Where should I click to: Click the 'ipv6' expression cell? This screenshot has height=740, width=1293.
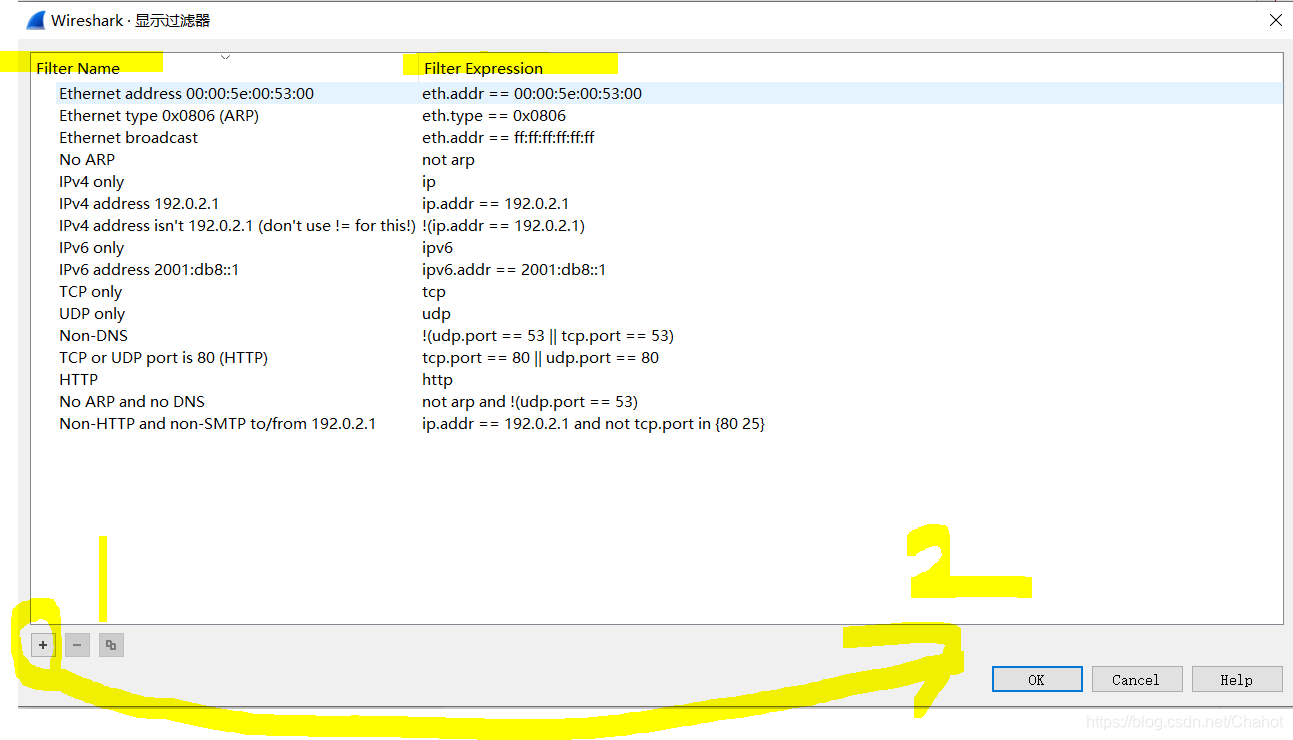coord(437,247)
